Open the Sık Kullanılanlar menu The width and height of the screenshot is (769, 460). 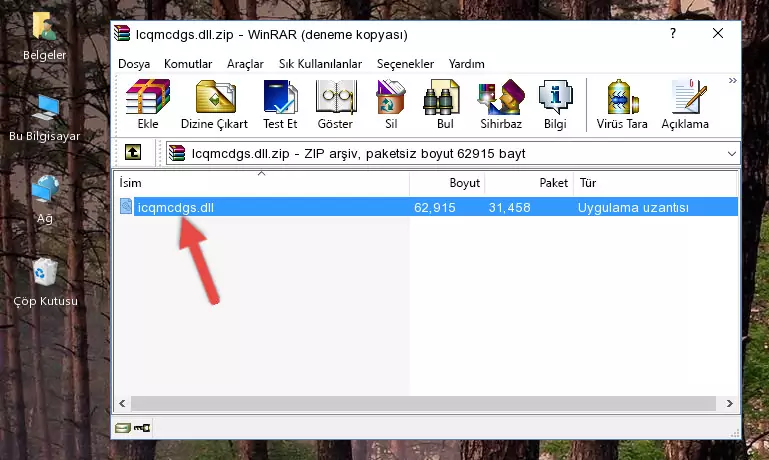[320, 64]
